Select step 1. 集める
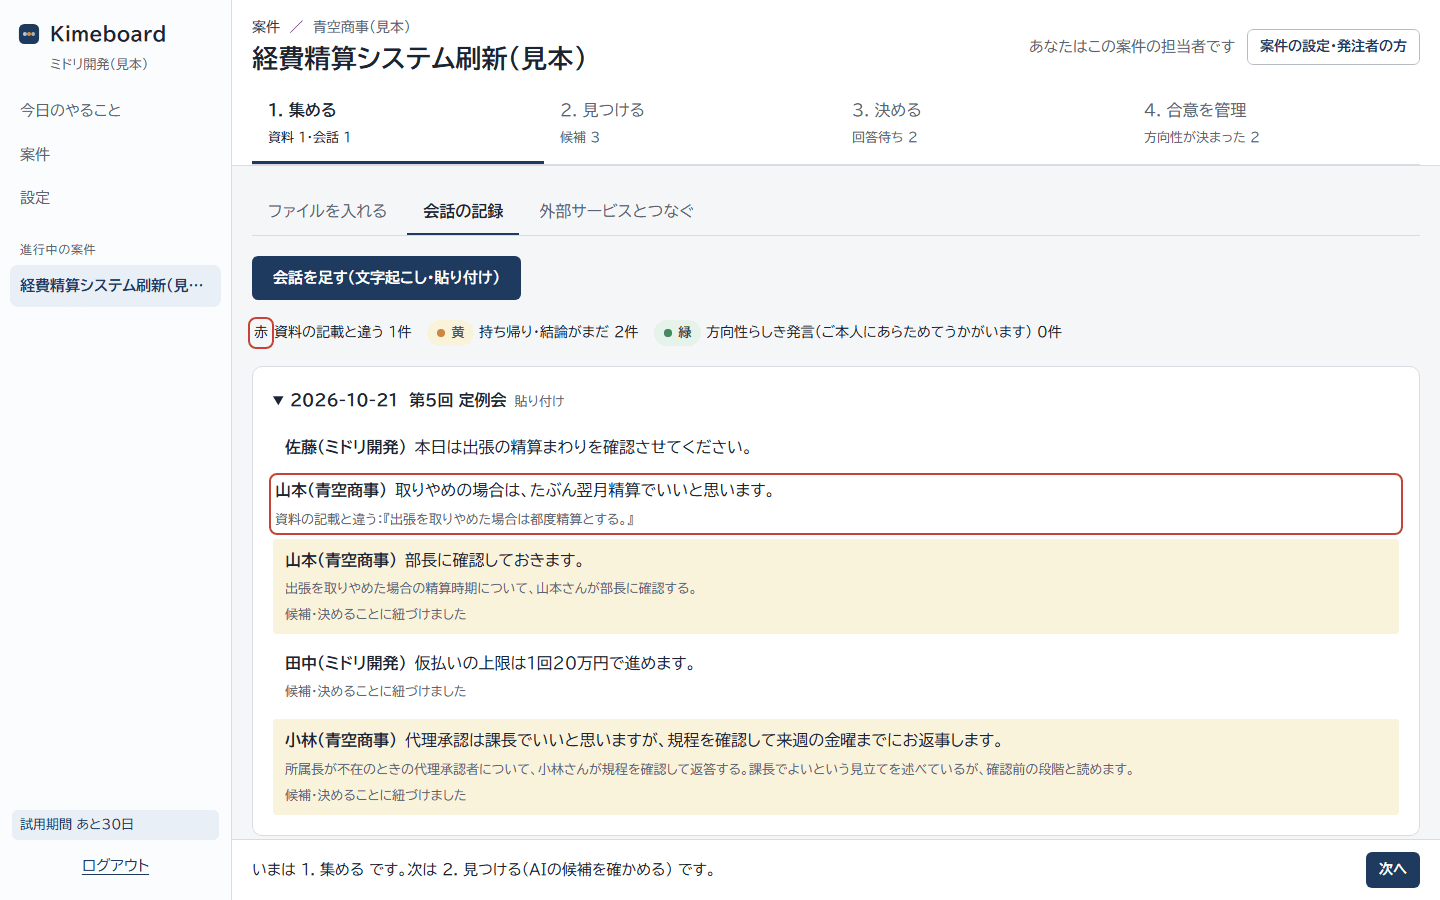 [398, 123]
